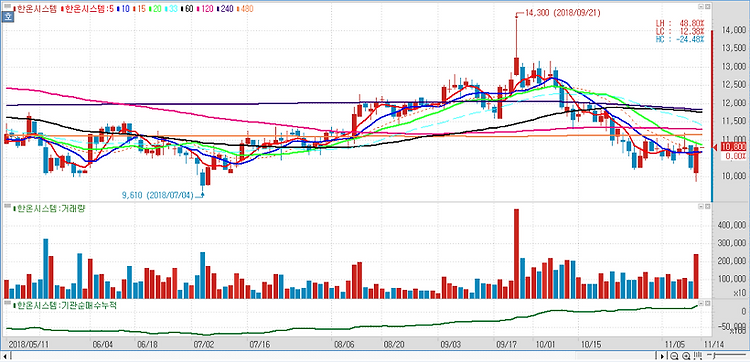Close the 거래량 volume panel
Screen dimensions: 750x362
[x=707, y=206]
